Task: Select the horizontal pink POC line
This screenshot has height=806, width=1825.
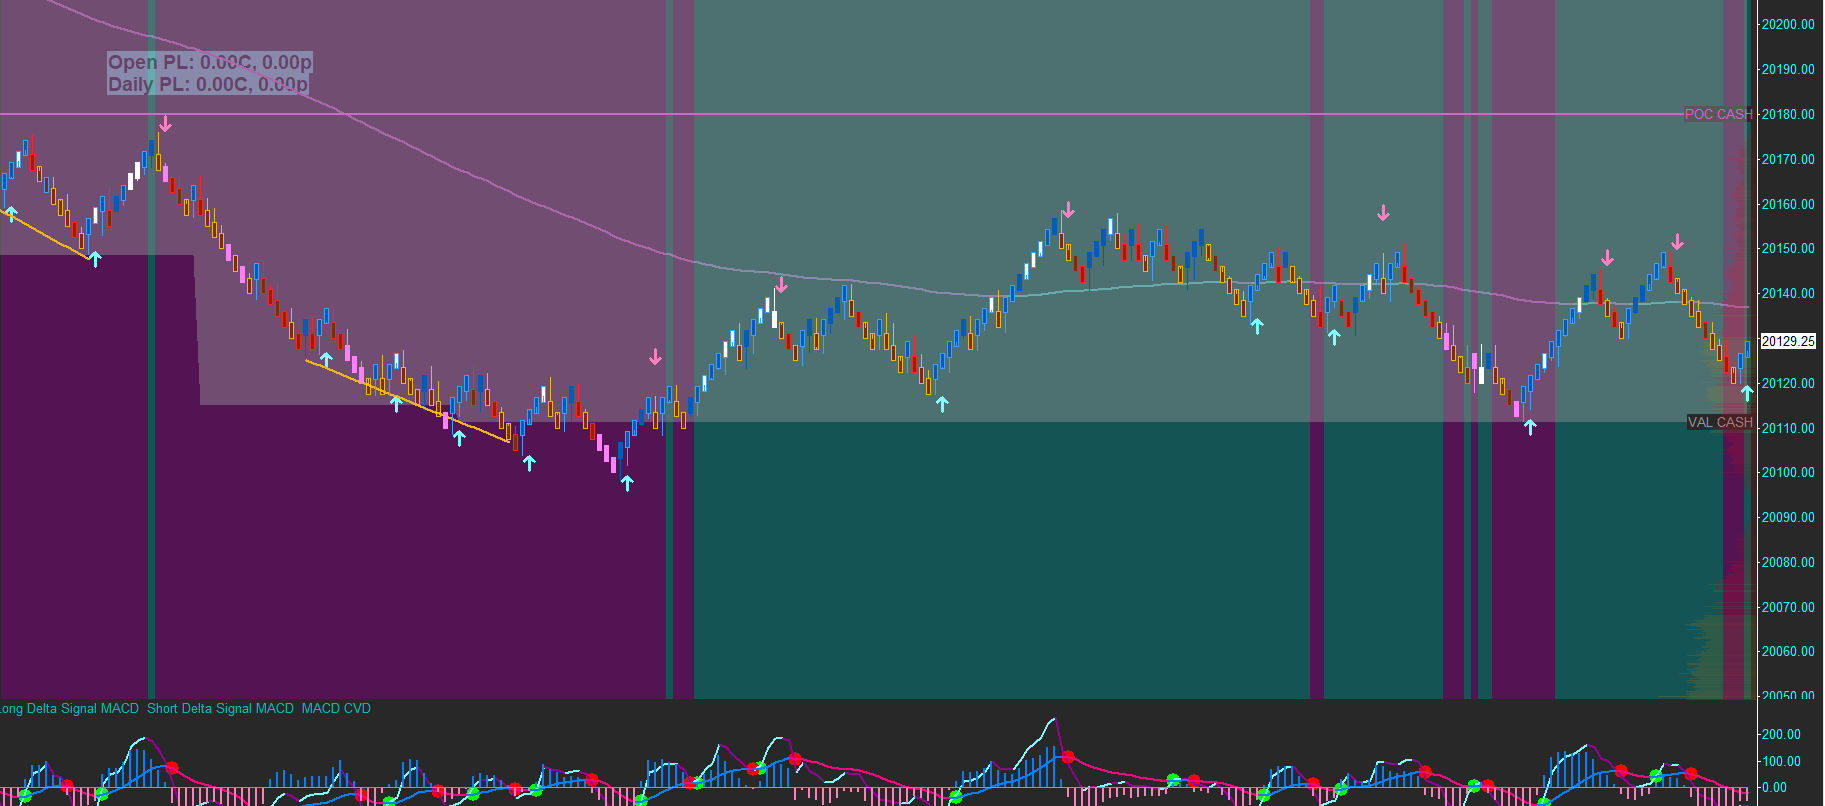Action: (900, 114)
